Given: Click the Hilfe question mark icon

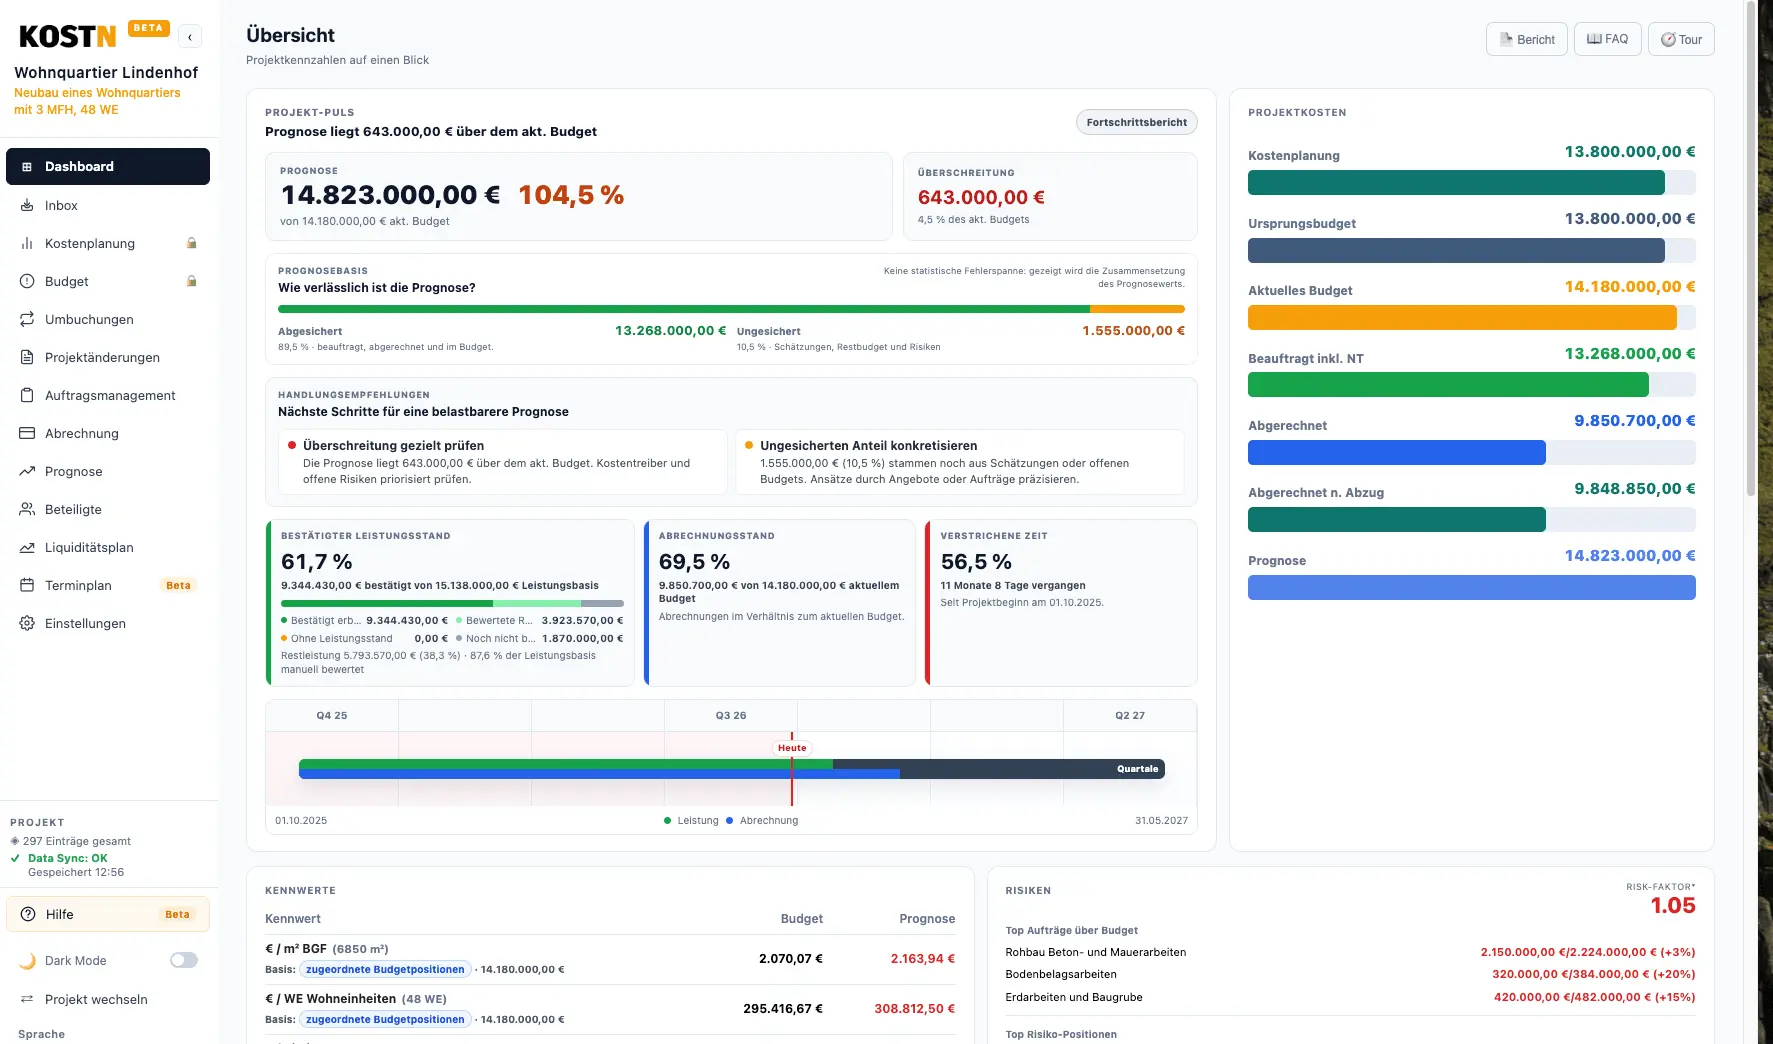Looking at the screenshot, I should click(x=28, y=914).
